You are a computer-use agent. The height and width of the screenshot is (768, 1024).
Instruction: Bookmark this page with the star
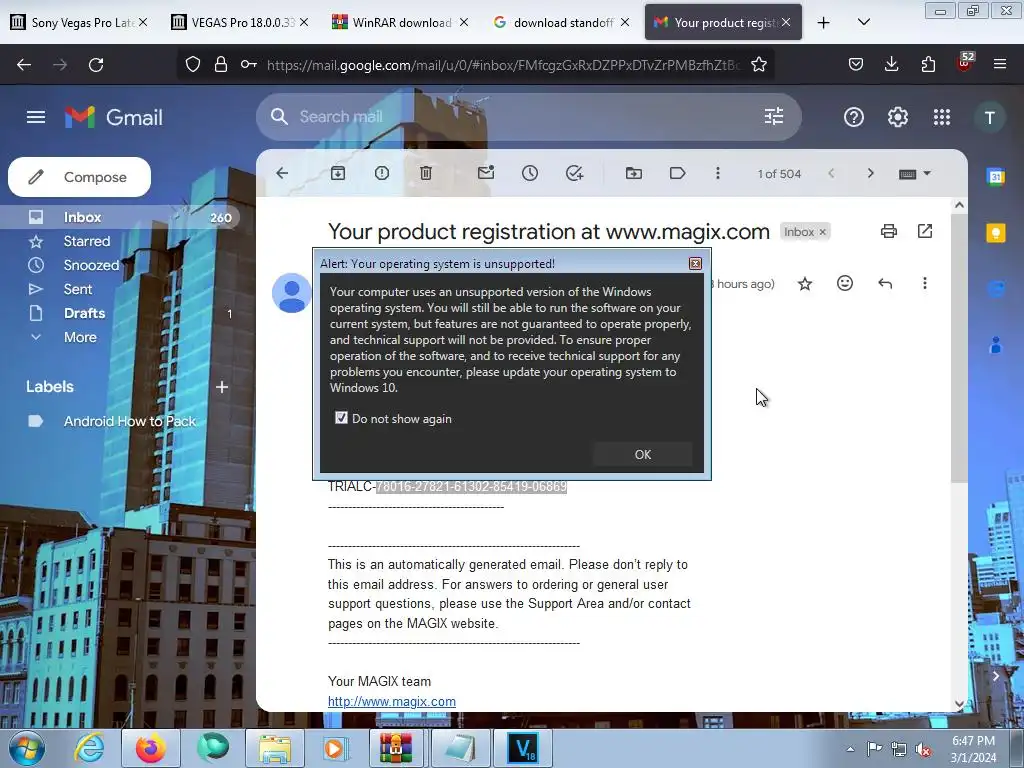tap(758, 65)
